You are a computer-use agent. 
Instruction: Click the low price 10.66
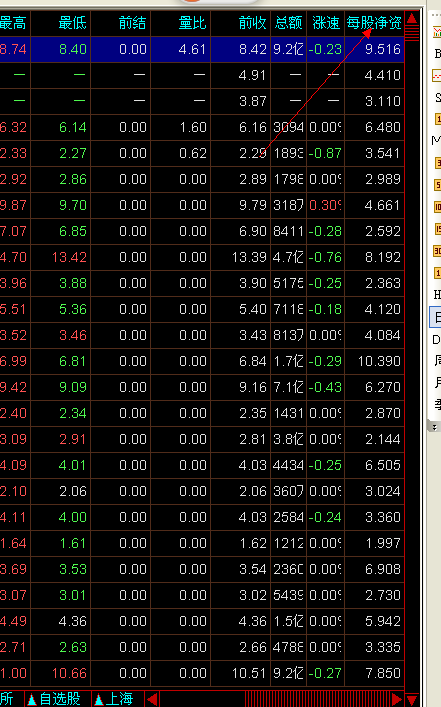pyautogui.click(x=69, y=673)
